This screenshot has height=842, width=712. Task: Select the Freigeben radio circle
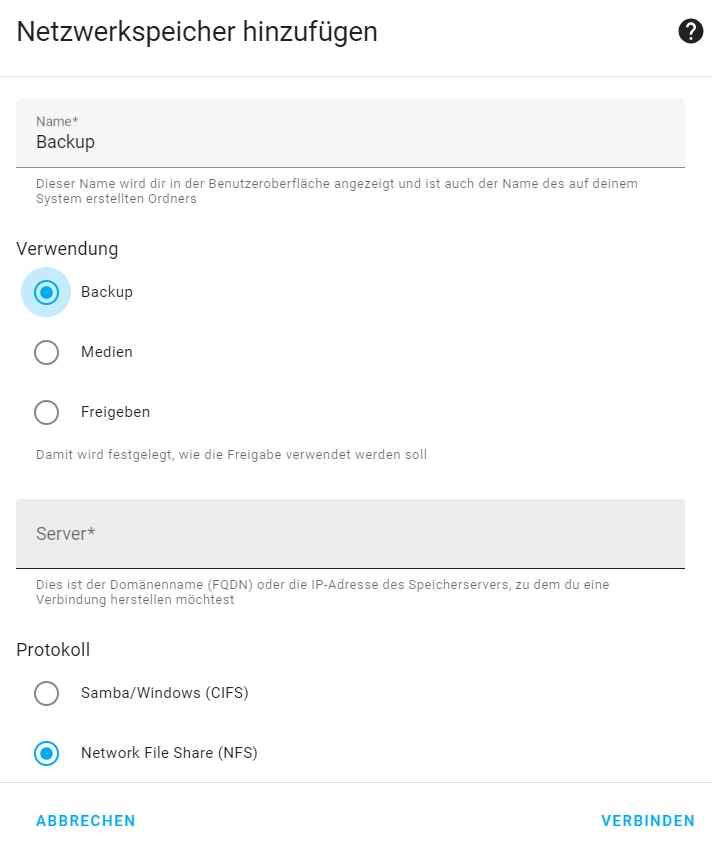coord(46,412)
